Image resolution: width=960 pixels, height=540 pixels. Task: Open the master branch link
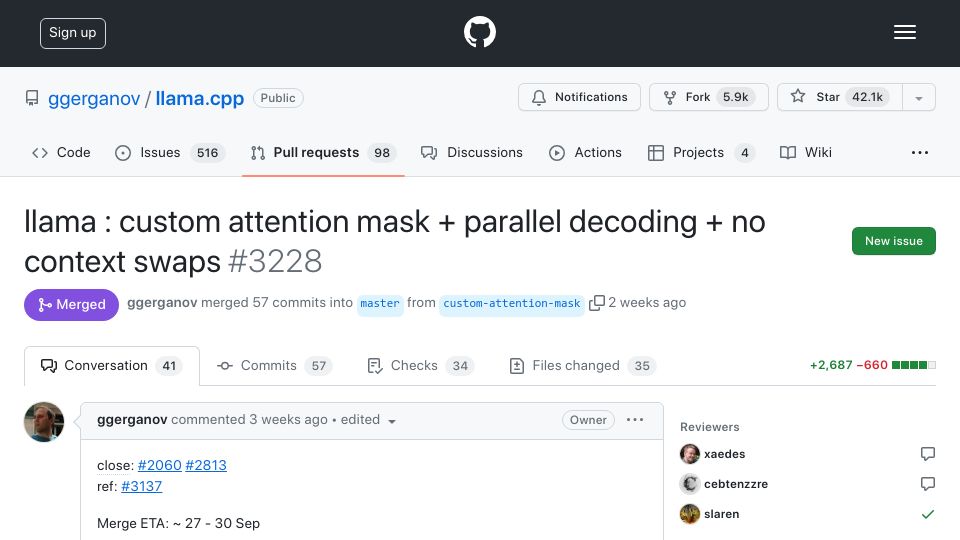click(380, 303)
